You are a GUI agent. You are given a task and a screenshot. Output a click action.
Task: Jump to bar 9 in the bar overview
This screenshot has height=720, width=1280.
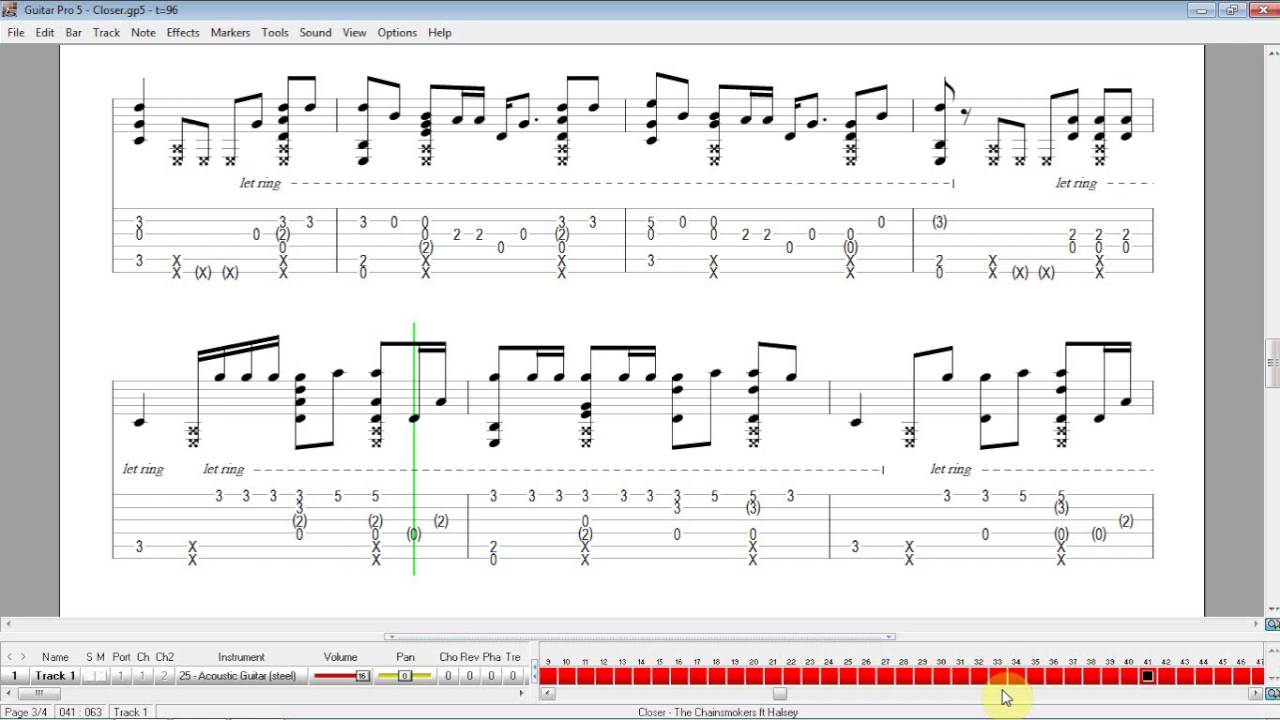click(548, 676)
